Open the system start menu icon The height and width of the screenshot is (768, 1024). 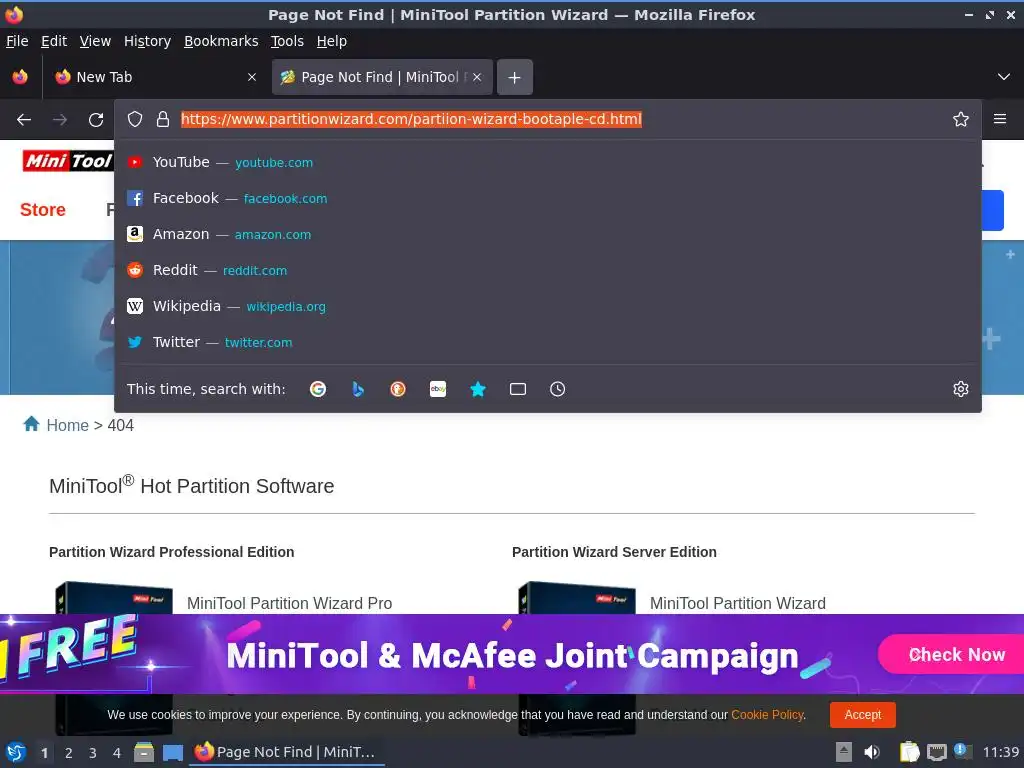[x=16, y=752]
